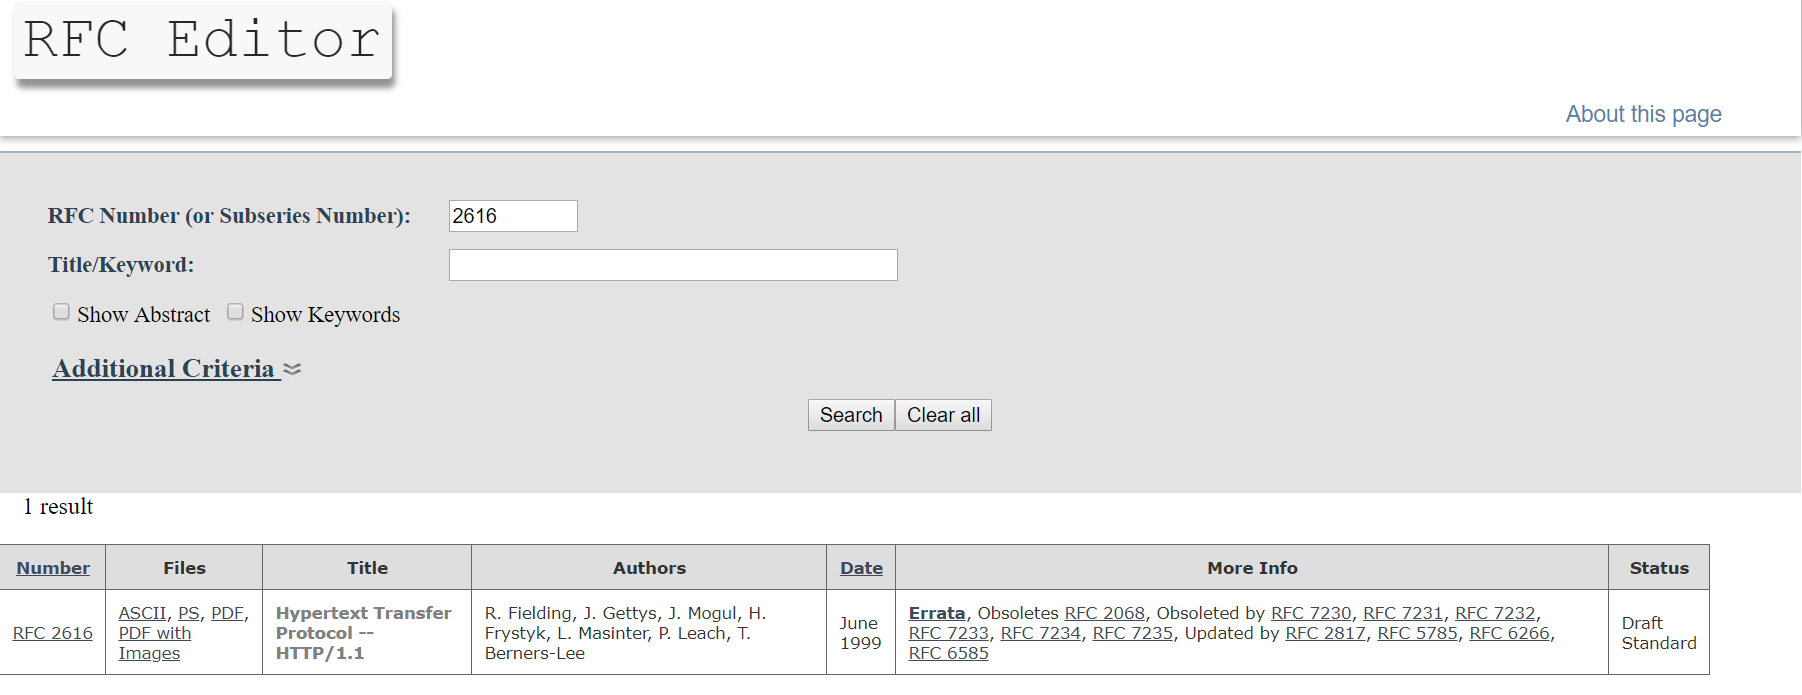Open the RFC 7230 link

click(x=1311, y=613)
